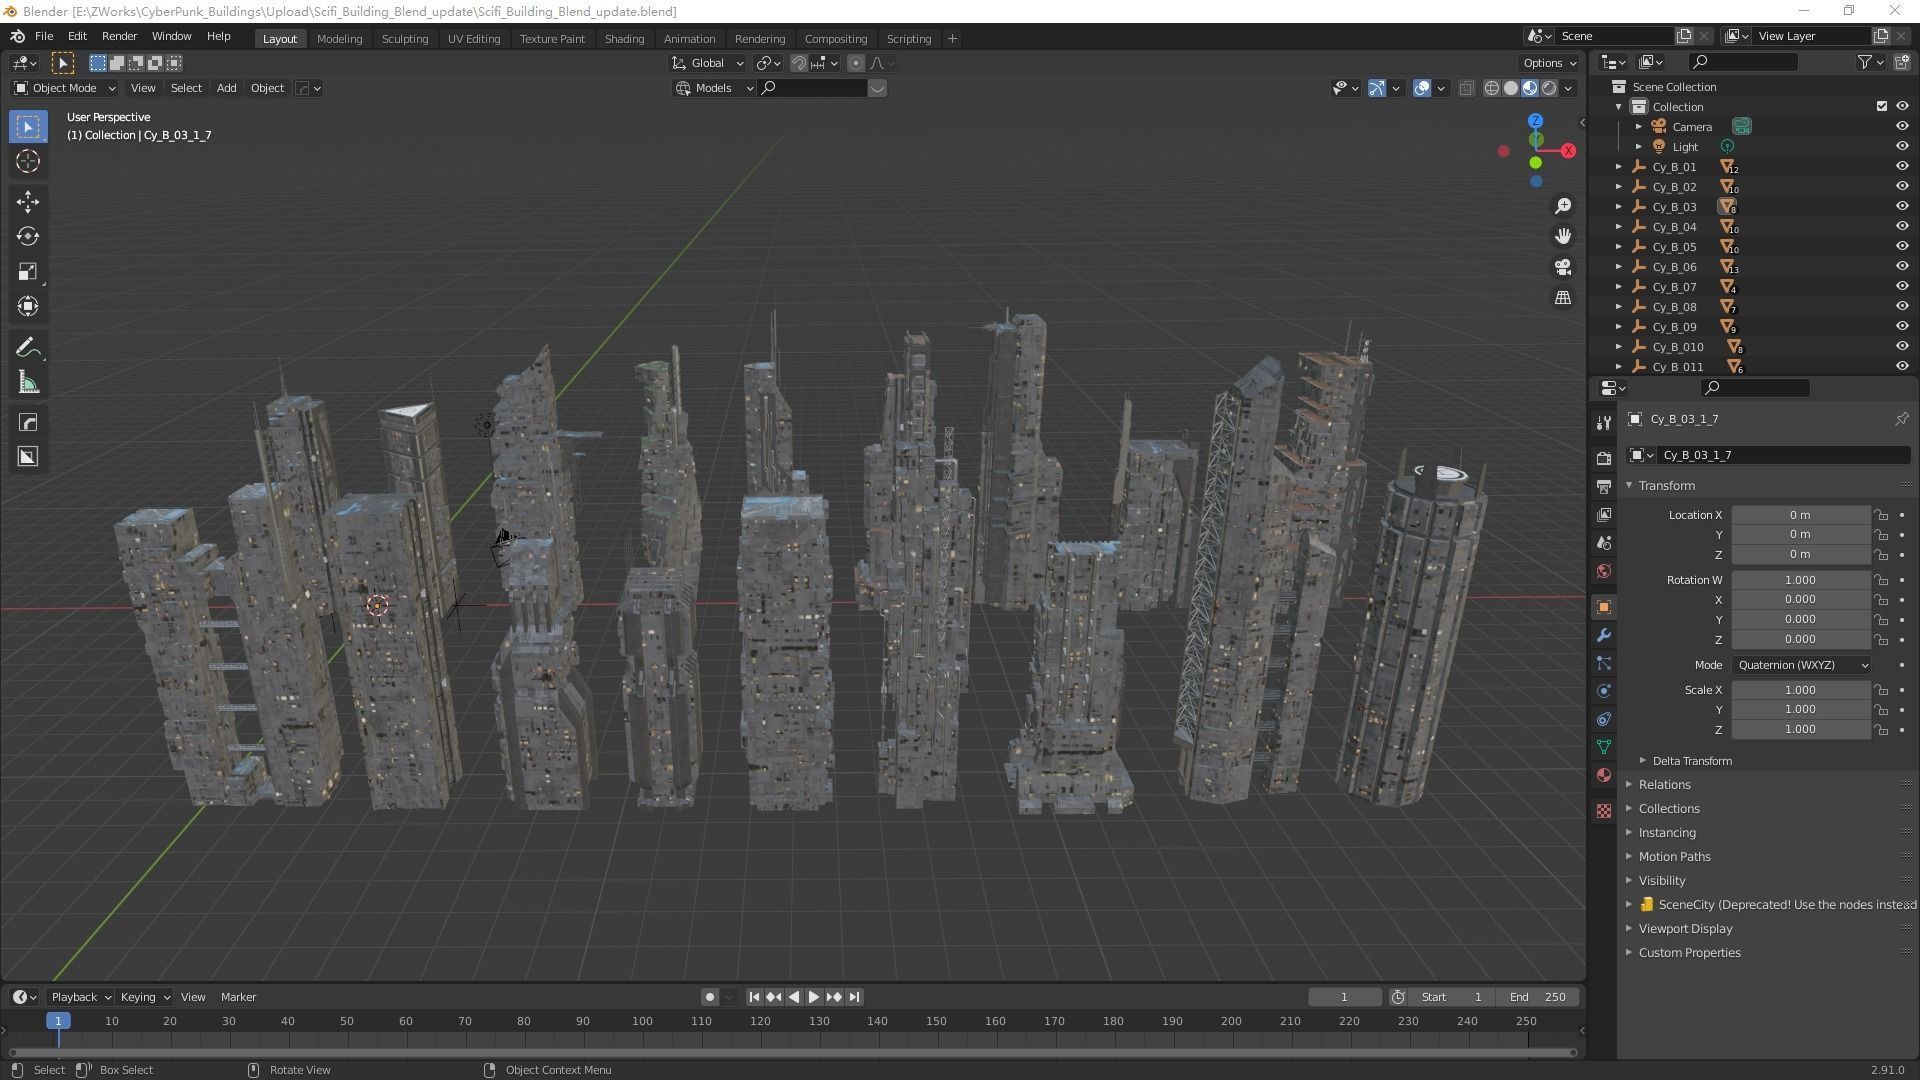Hide Cy_B_04 using its eye icon
The image size is (1920, 1080).
pyautogui.click(x=1902, y=227)
